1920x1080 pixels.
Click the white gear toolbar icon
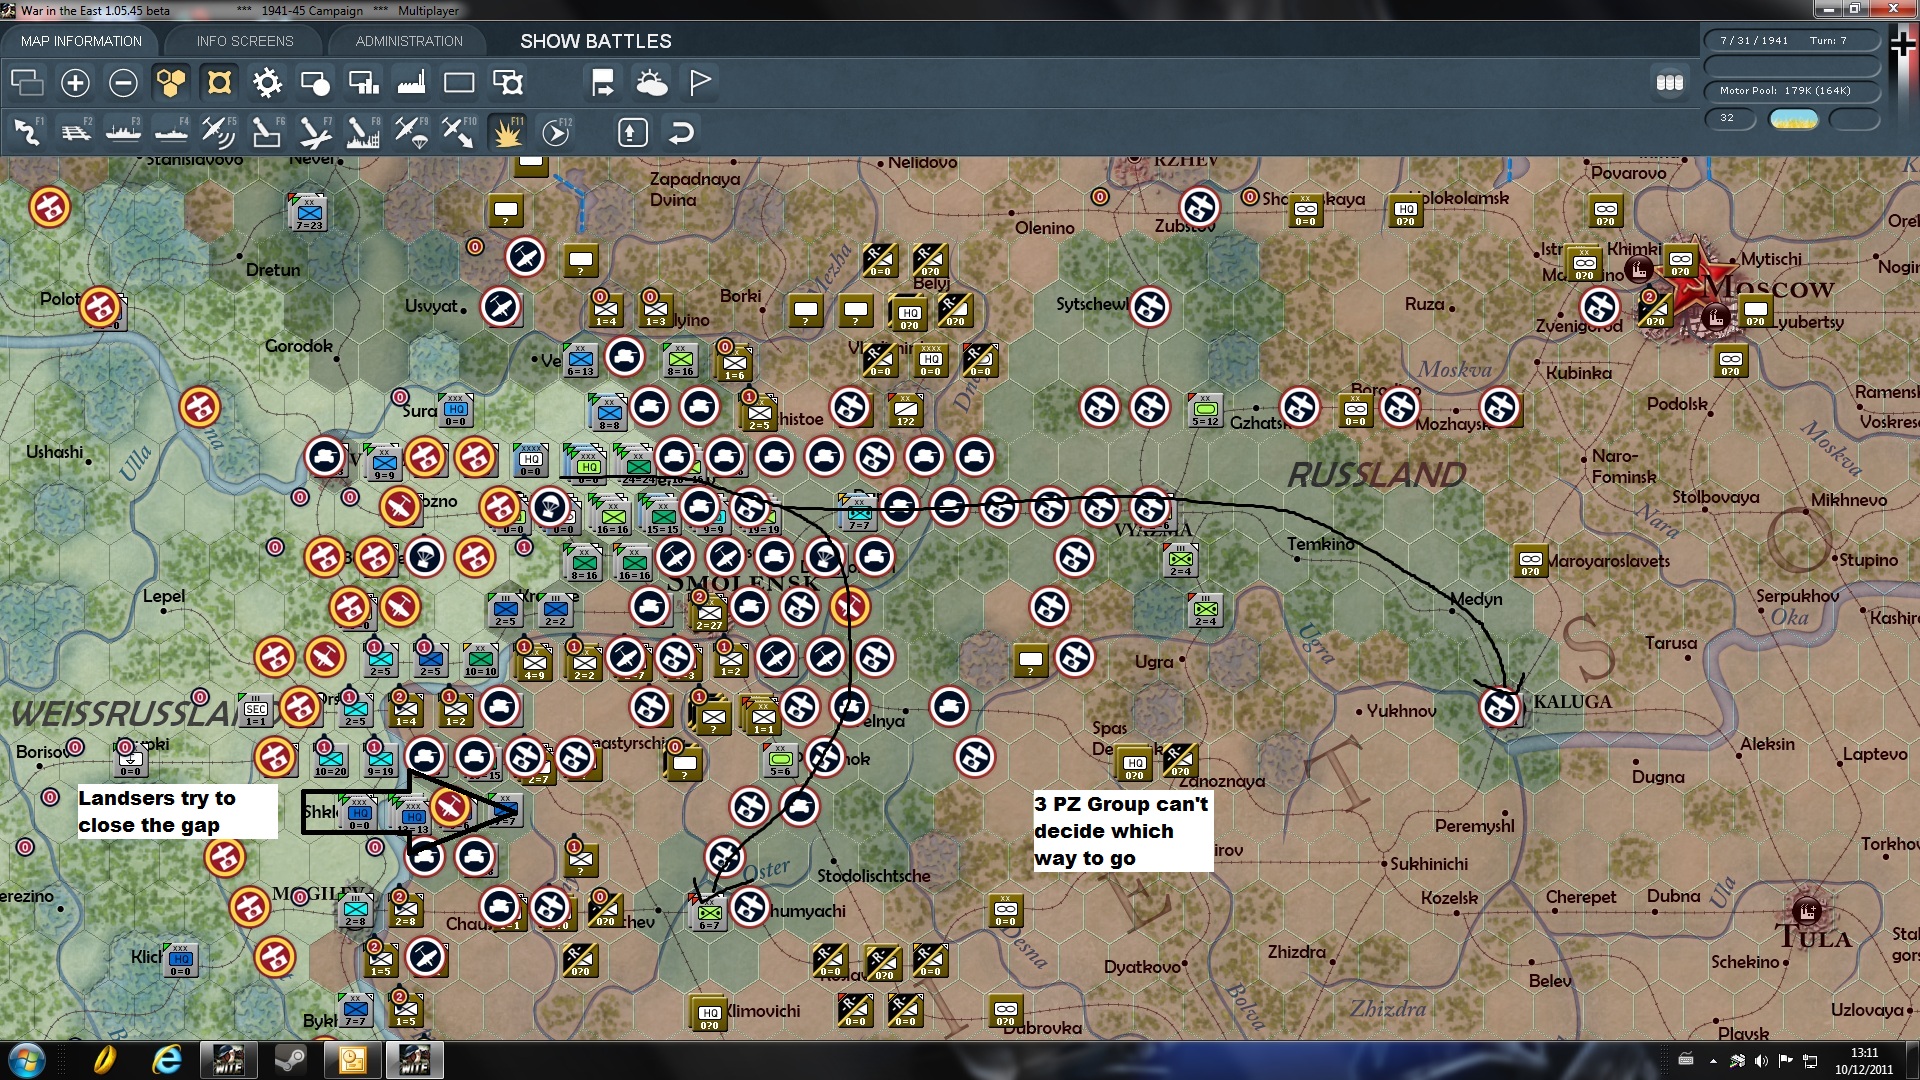(267, 82)
